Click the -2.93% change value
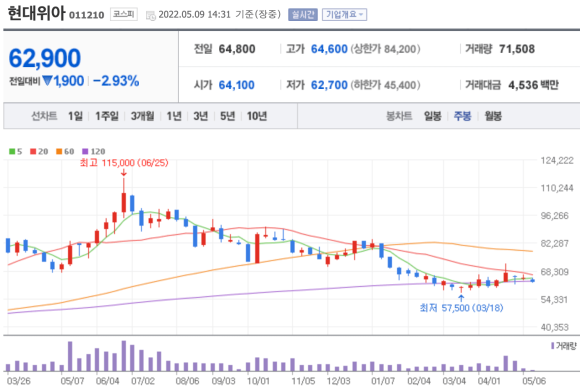 pyautogui.click(x=116, y=81)
